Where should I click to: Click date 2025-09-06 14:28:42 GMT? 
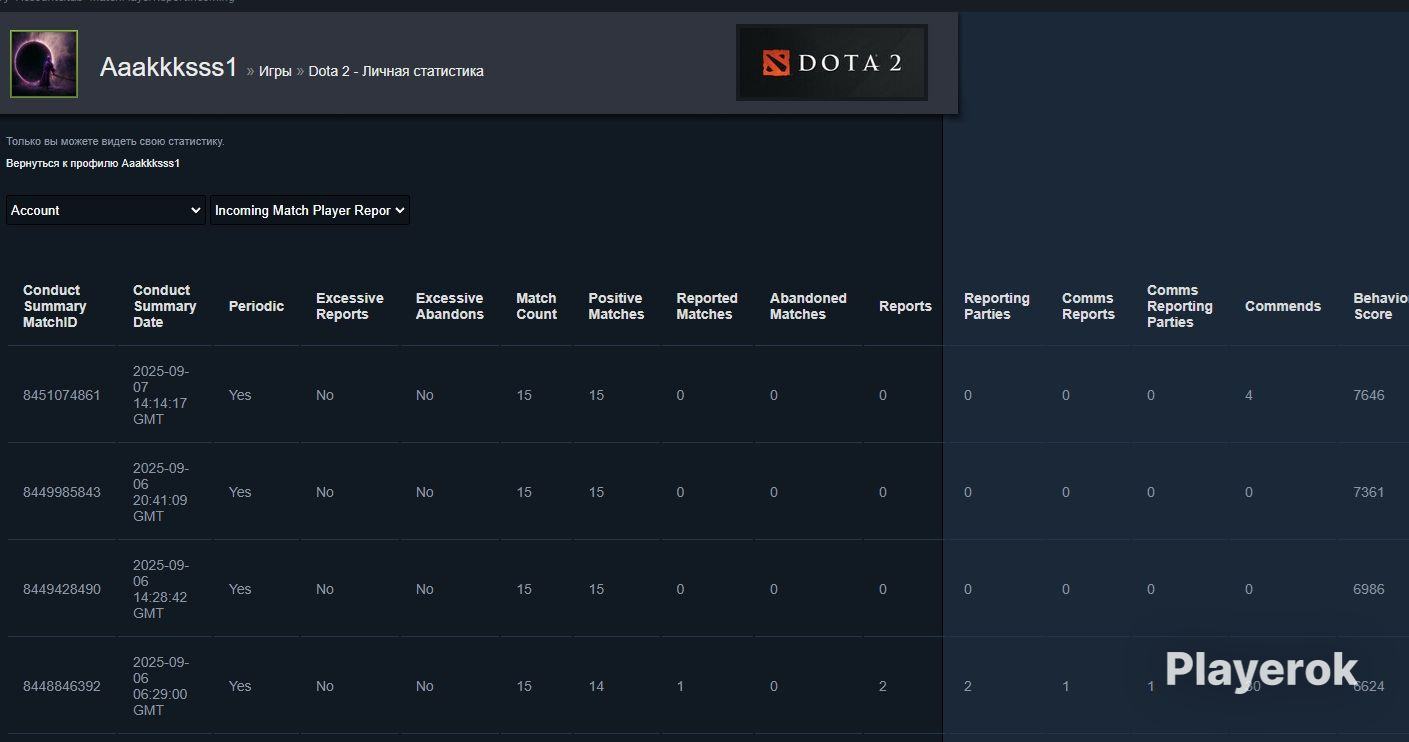161,589
